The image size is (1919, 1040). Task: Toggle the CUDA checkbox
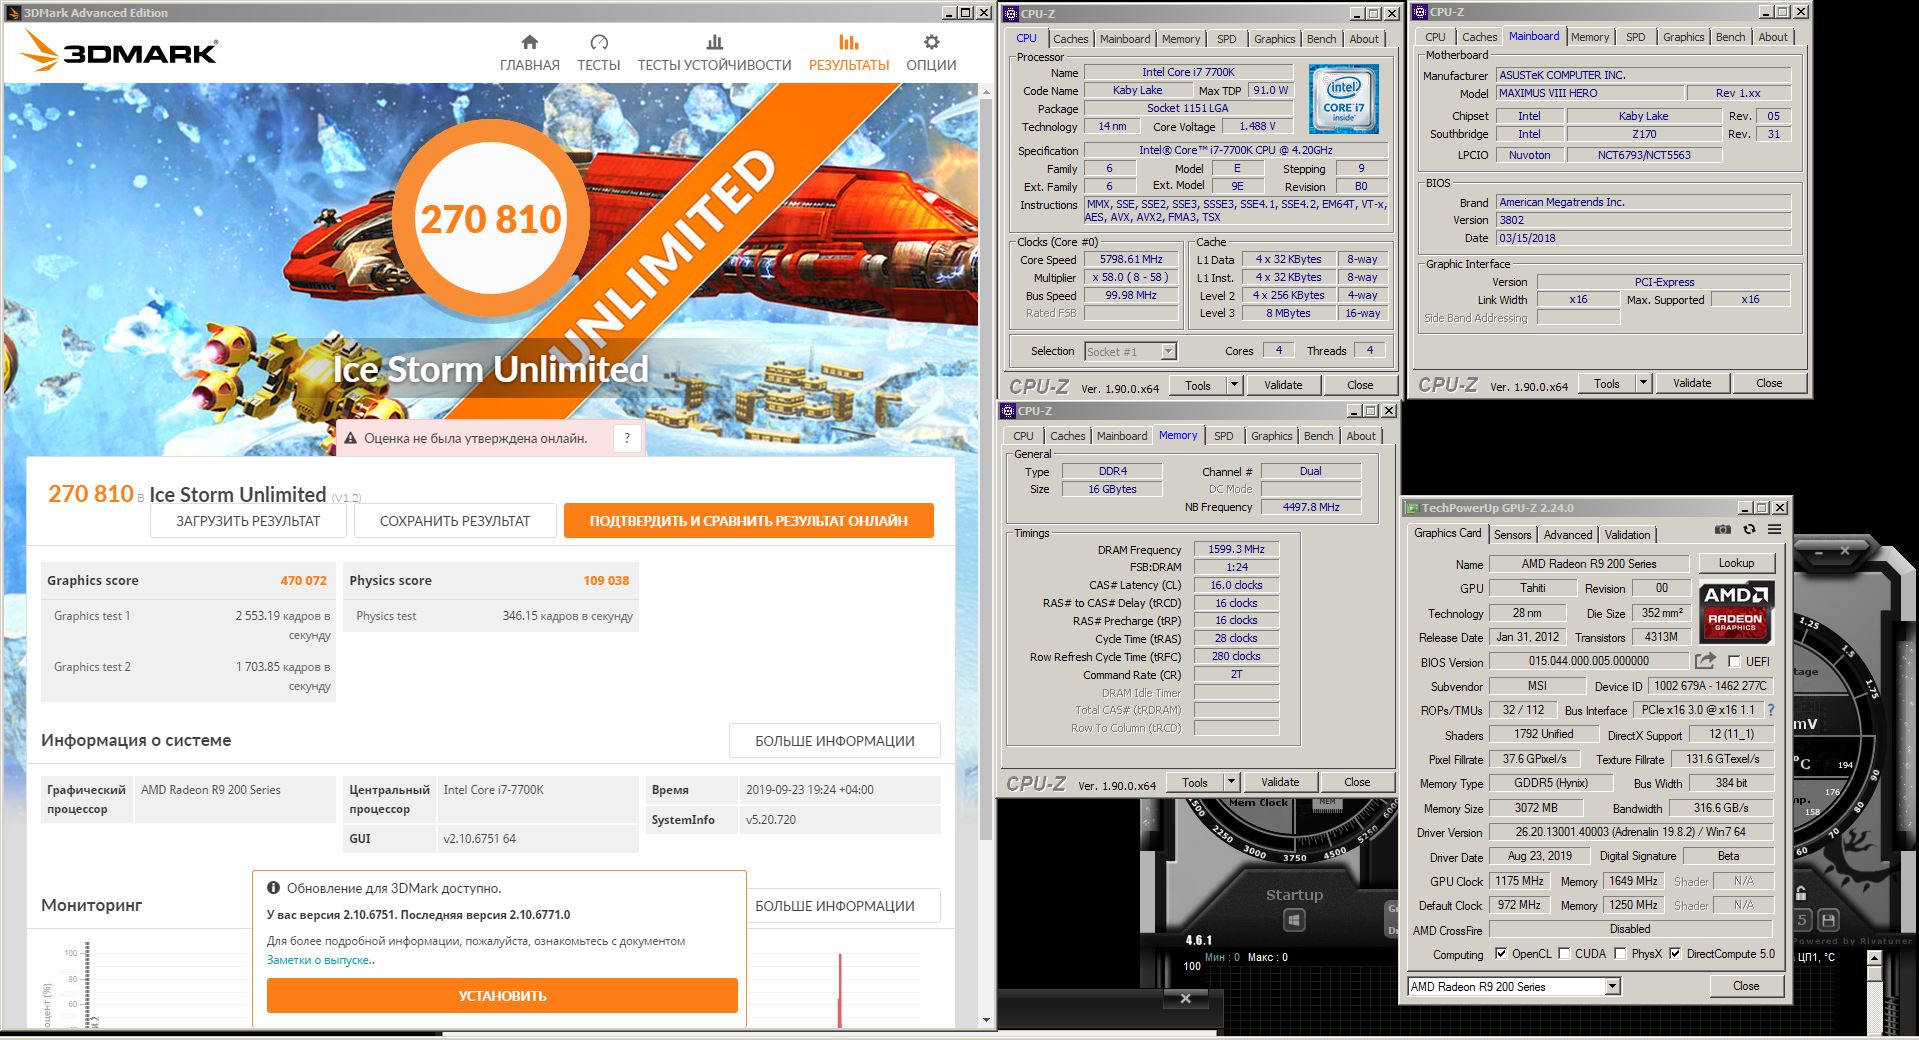[x=1564, y=954]
